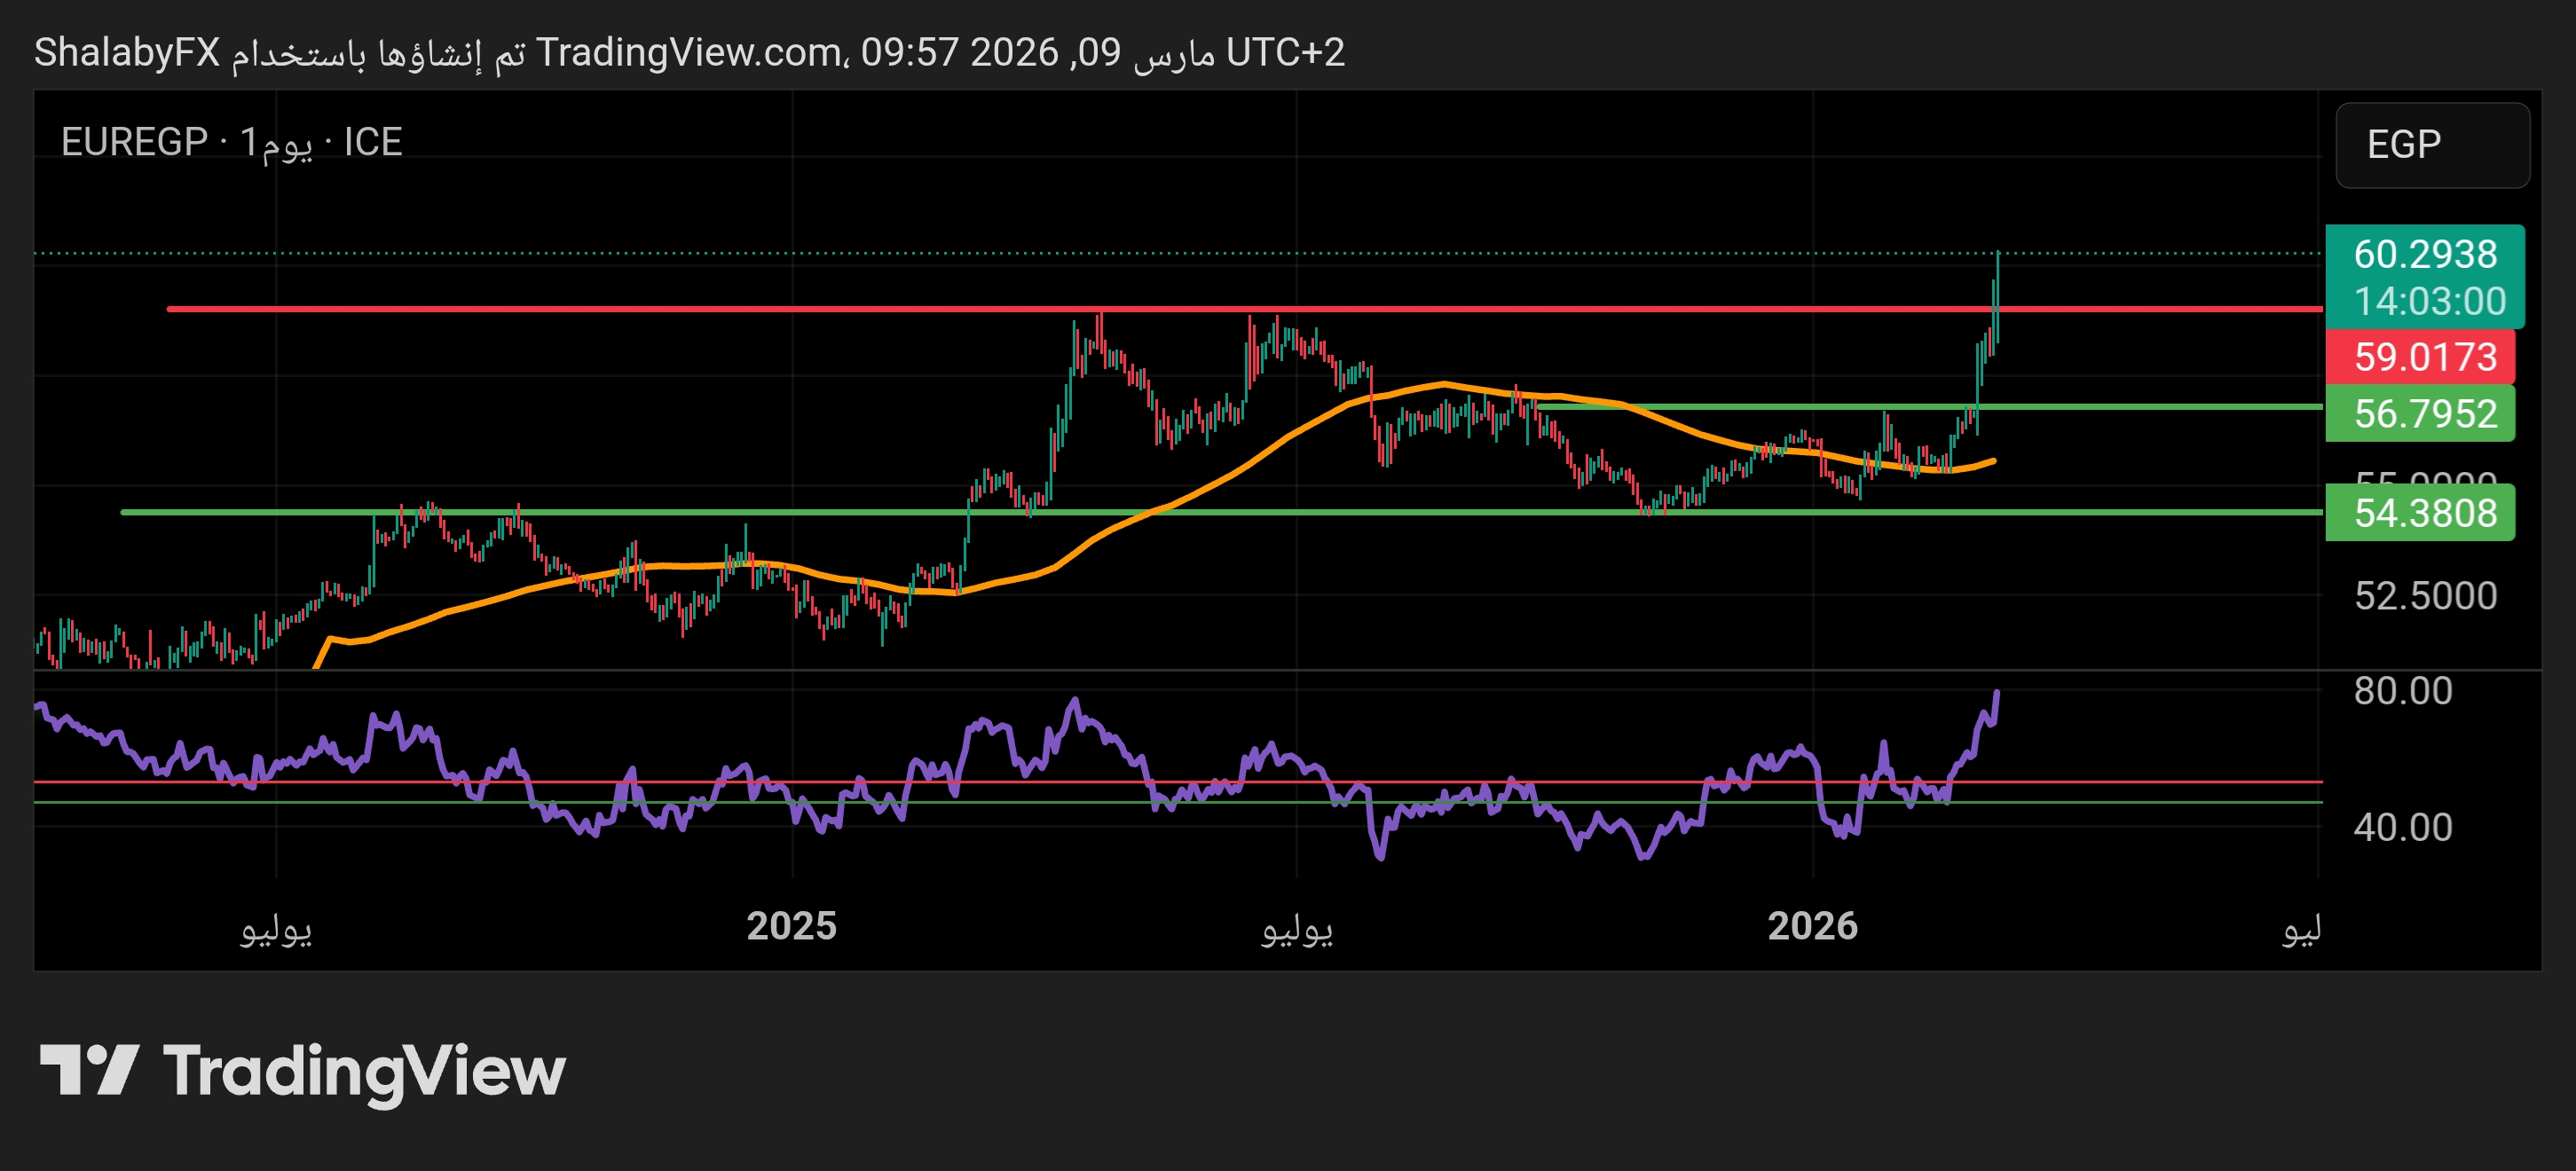The image size is (2576, 1171).
Task: Click the 2026 time axis label
Action: 1812,926
